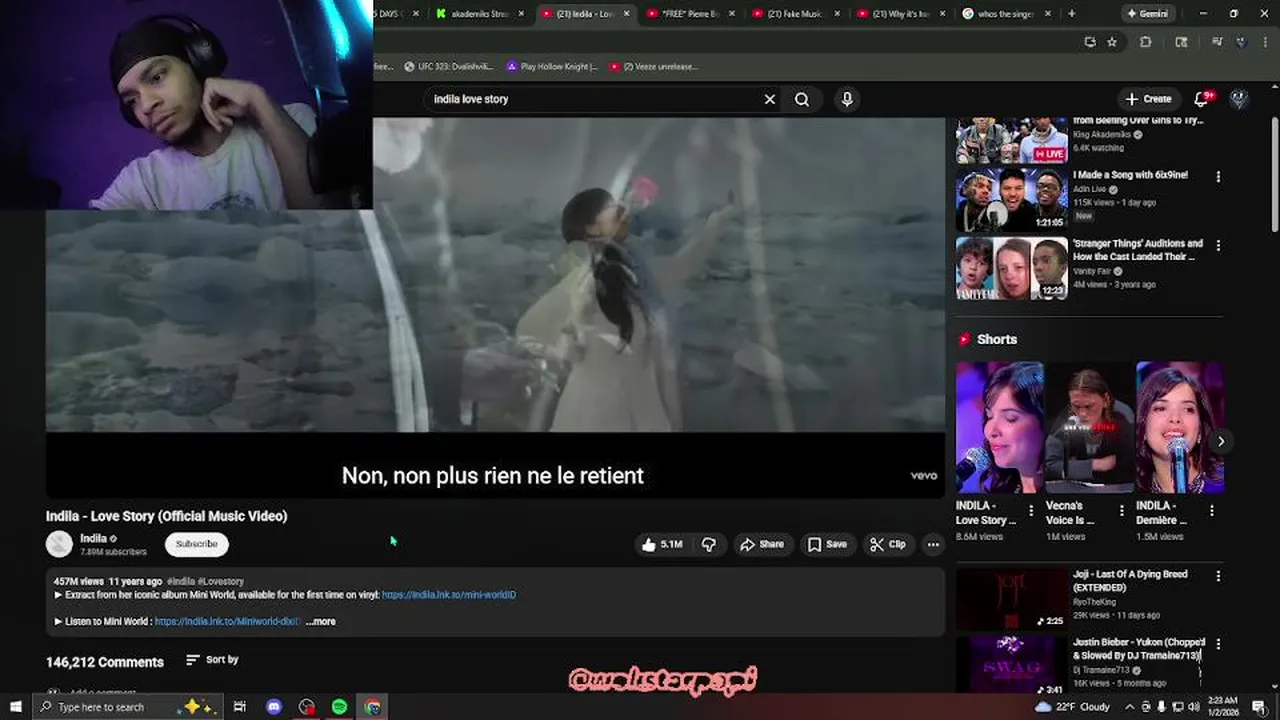The height and width of the screenshot is (720, 1280).
Task: Open Discord from the taskbar
Action: click(274, 707)
